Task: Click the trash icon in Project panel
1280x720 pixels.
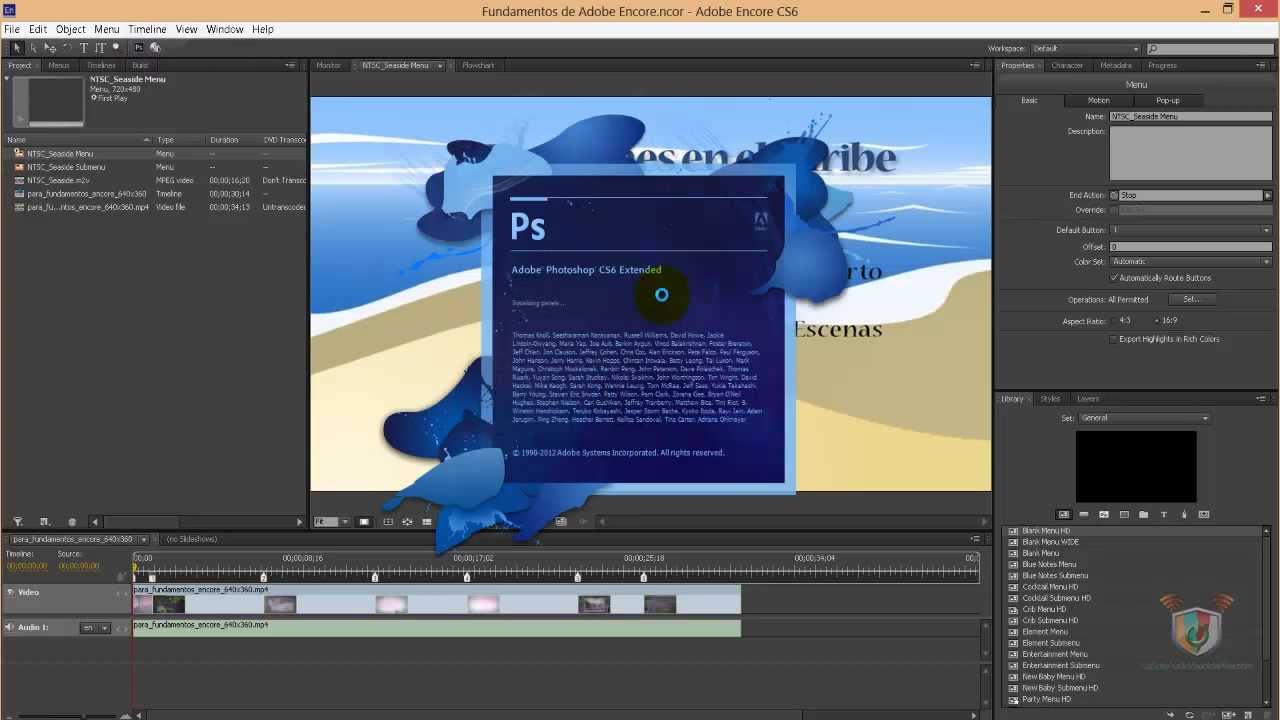Action: click(x=72, y=521)
